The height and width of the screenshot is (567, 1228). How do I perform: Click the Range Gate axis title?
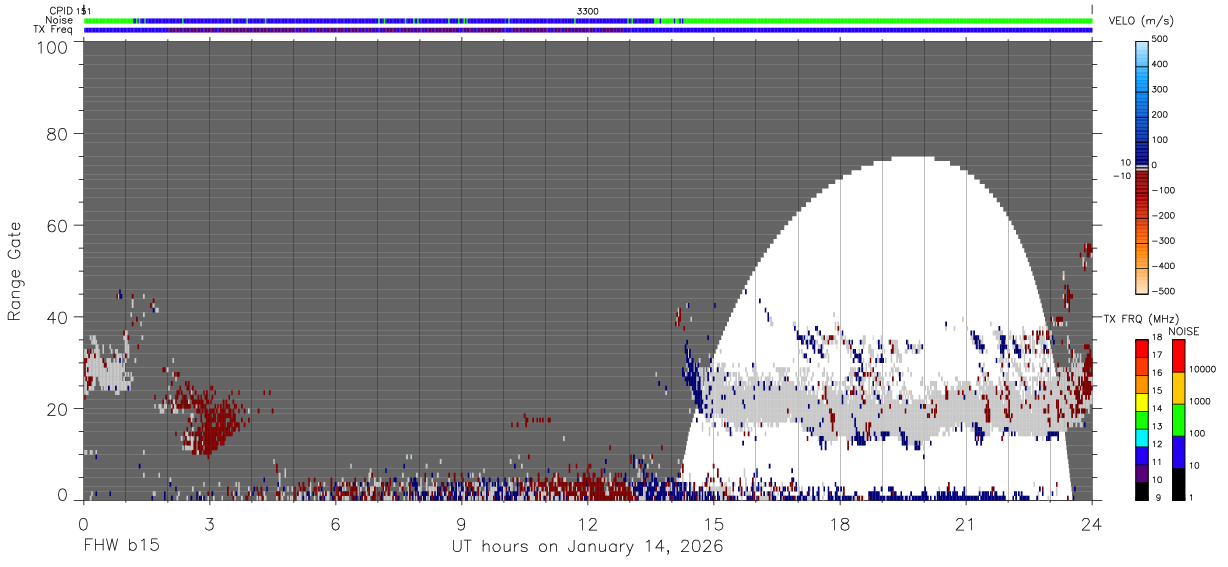pos(15,272)
